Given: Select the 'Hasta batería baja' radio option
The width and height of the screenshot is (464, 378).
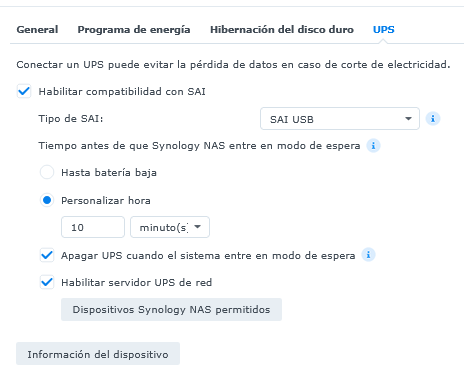Looking at the screenshot, I should pos(47,172).
